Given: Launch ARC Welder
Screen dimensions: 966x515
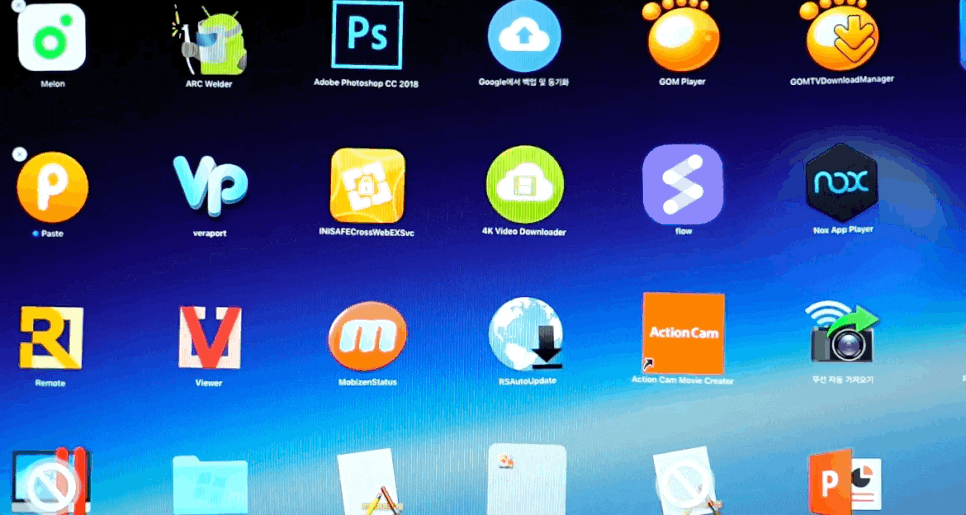Looking at the screenshot, I should click(209, 40).
